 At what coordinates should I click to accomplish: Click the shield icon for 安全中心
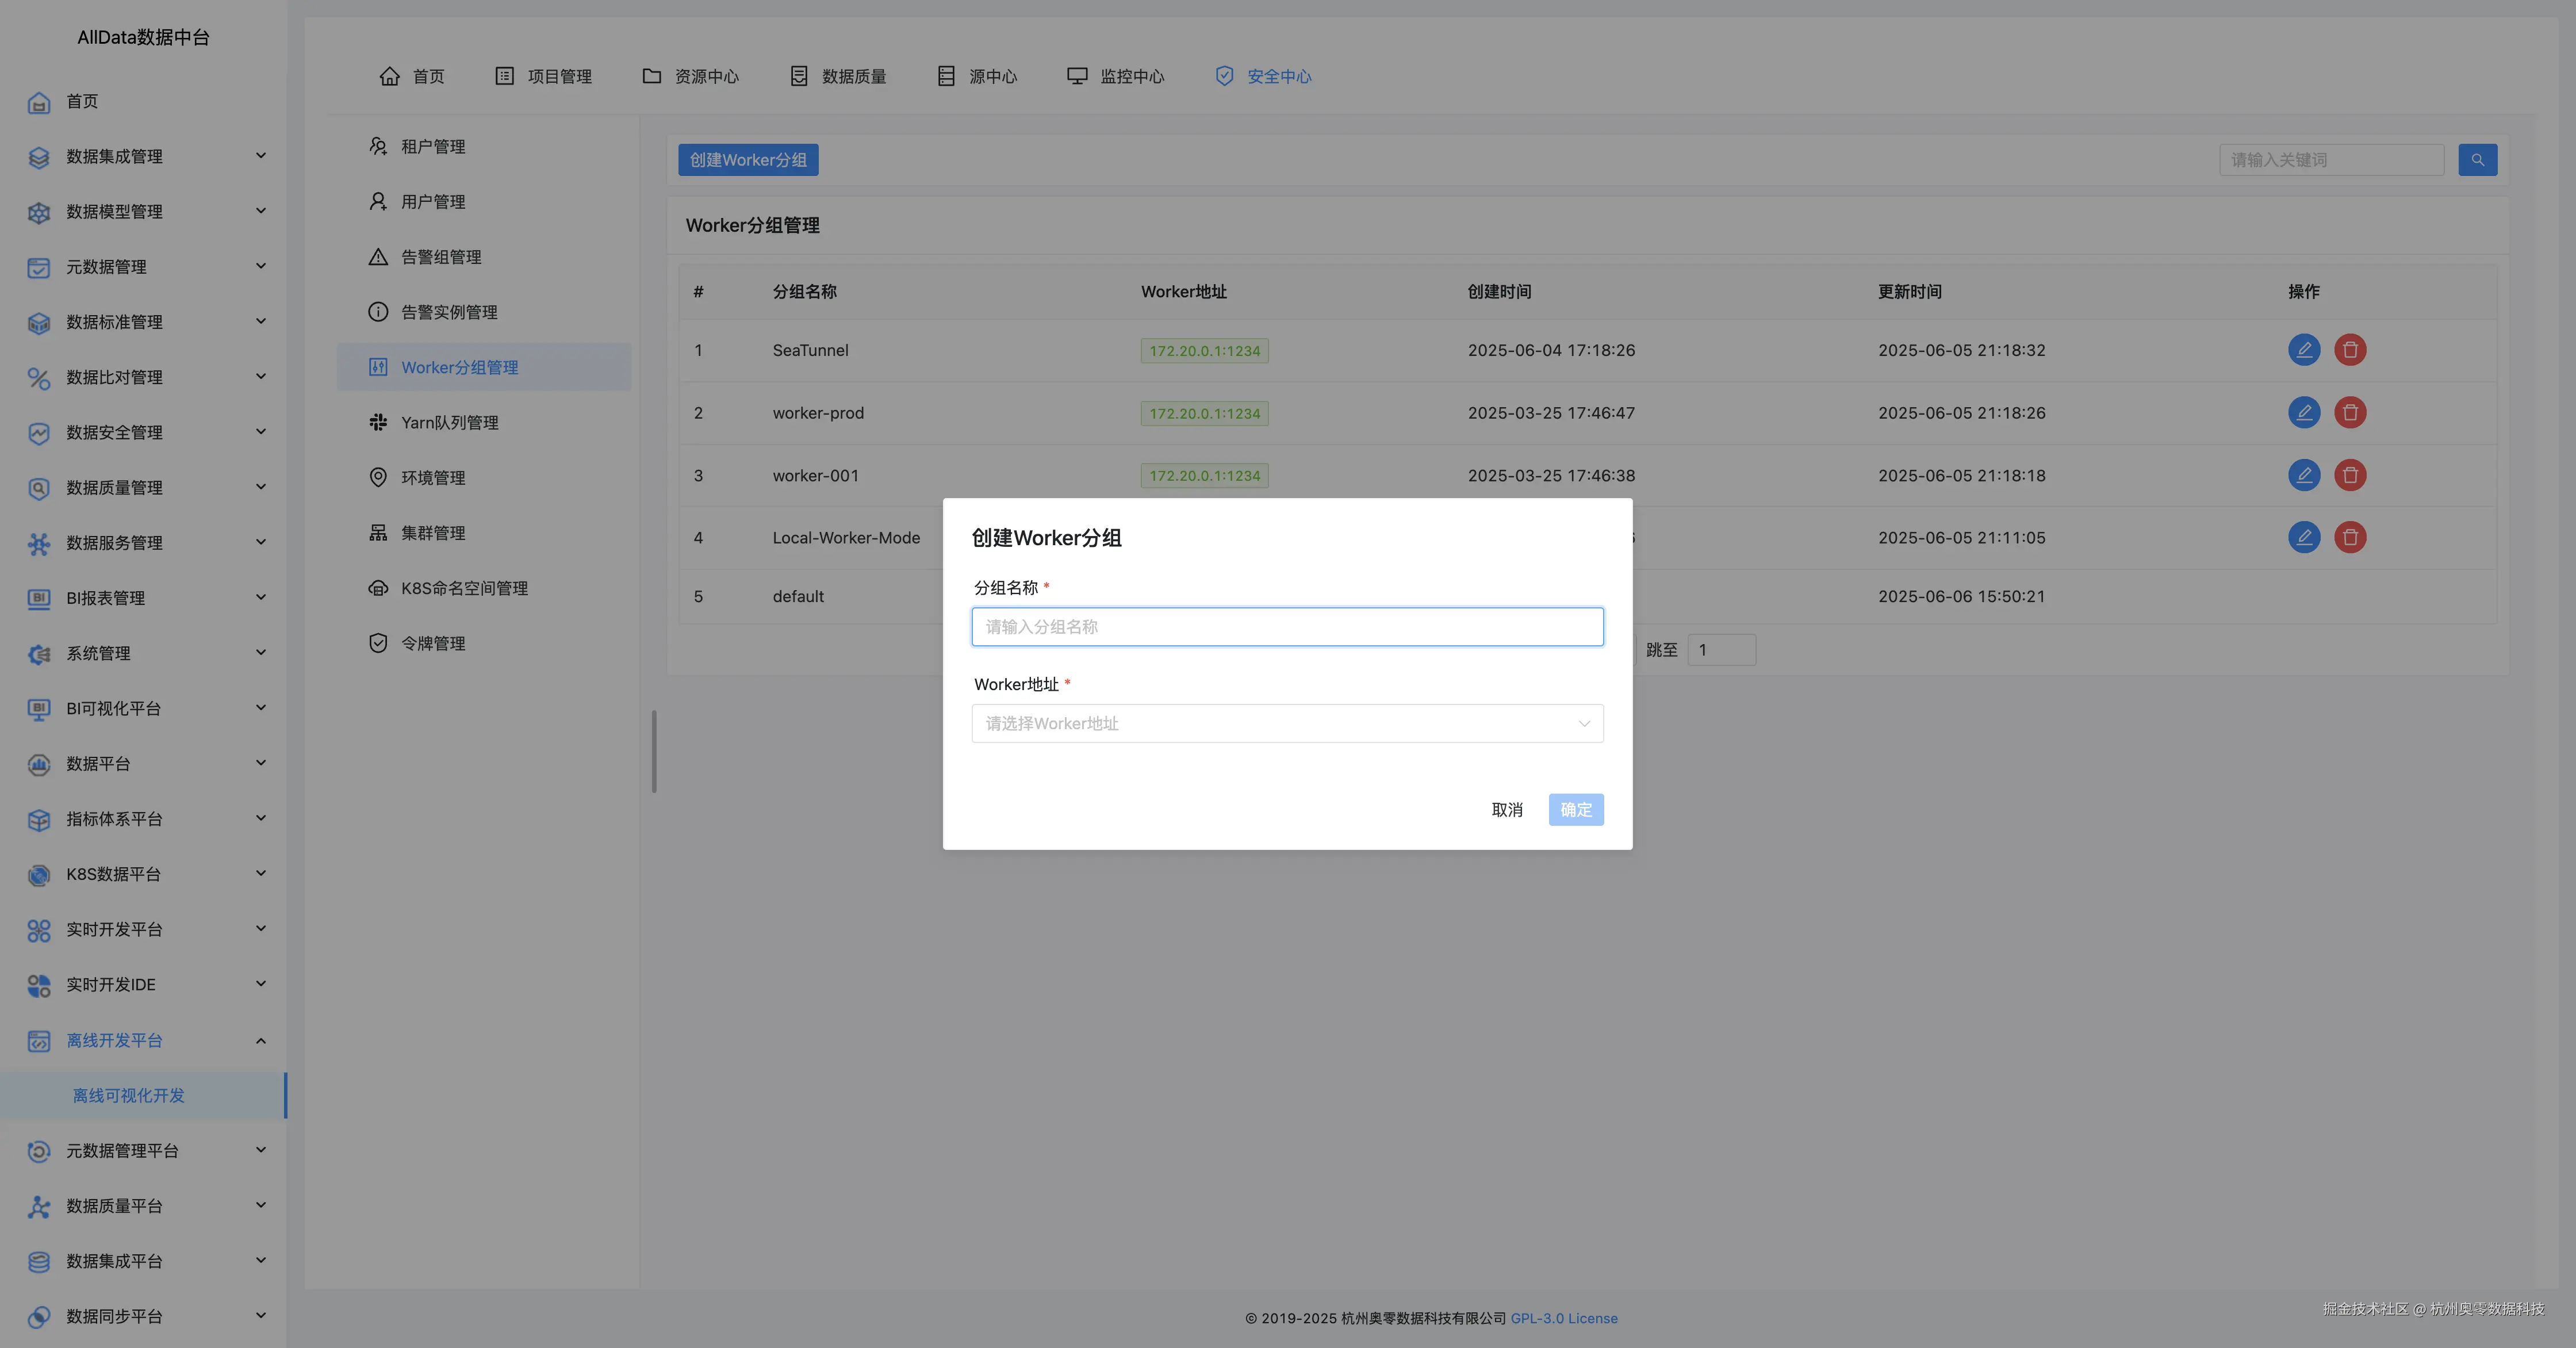coord(1223,76)
